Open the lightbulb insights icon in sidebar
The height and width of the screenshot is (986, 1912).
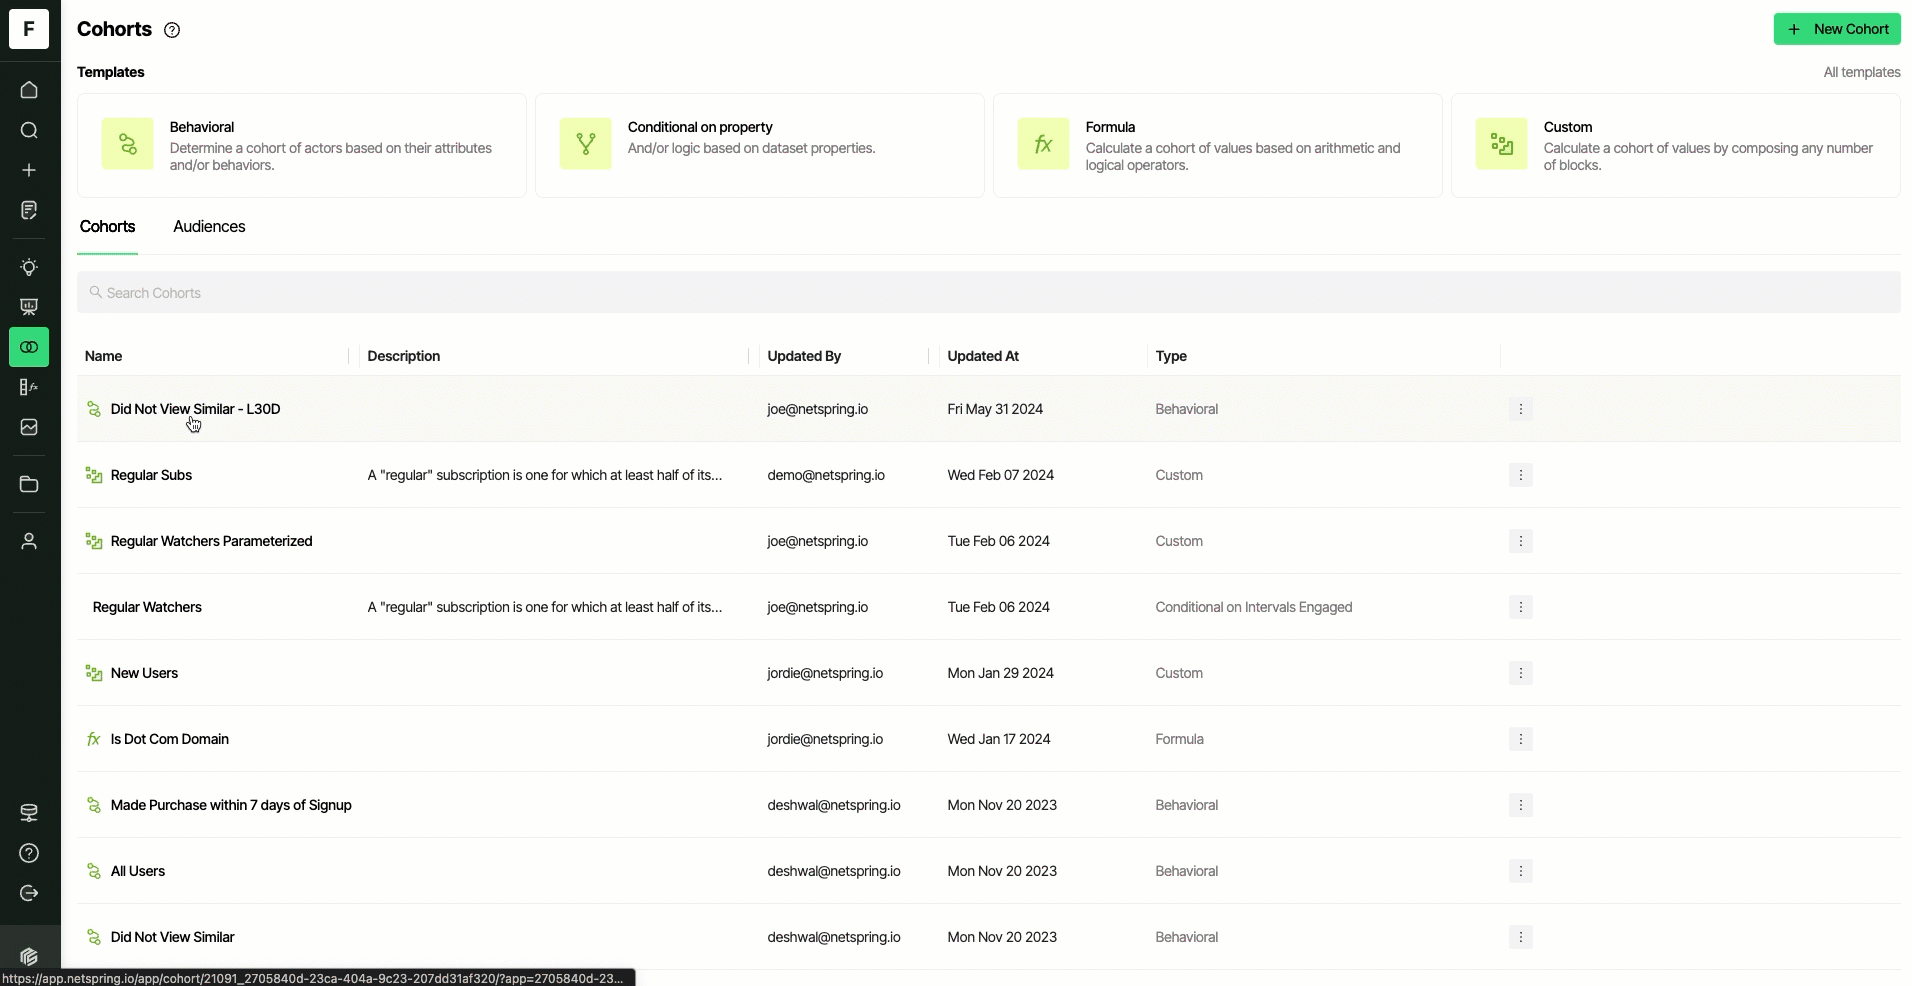[x=29, y=267]
